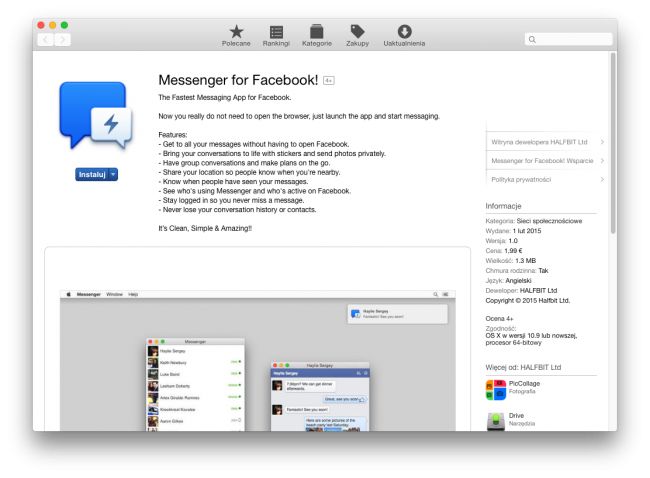Click chevron next to Witryna dewelopera
Screen dimensions: 650x478
coord(602,142)
